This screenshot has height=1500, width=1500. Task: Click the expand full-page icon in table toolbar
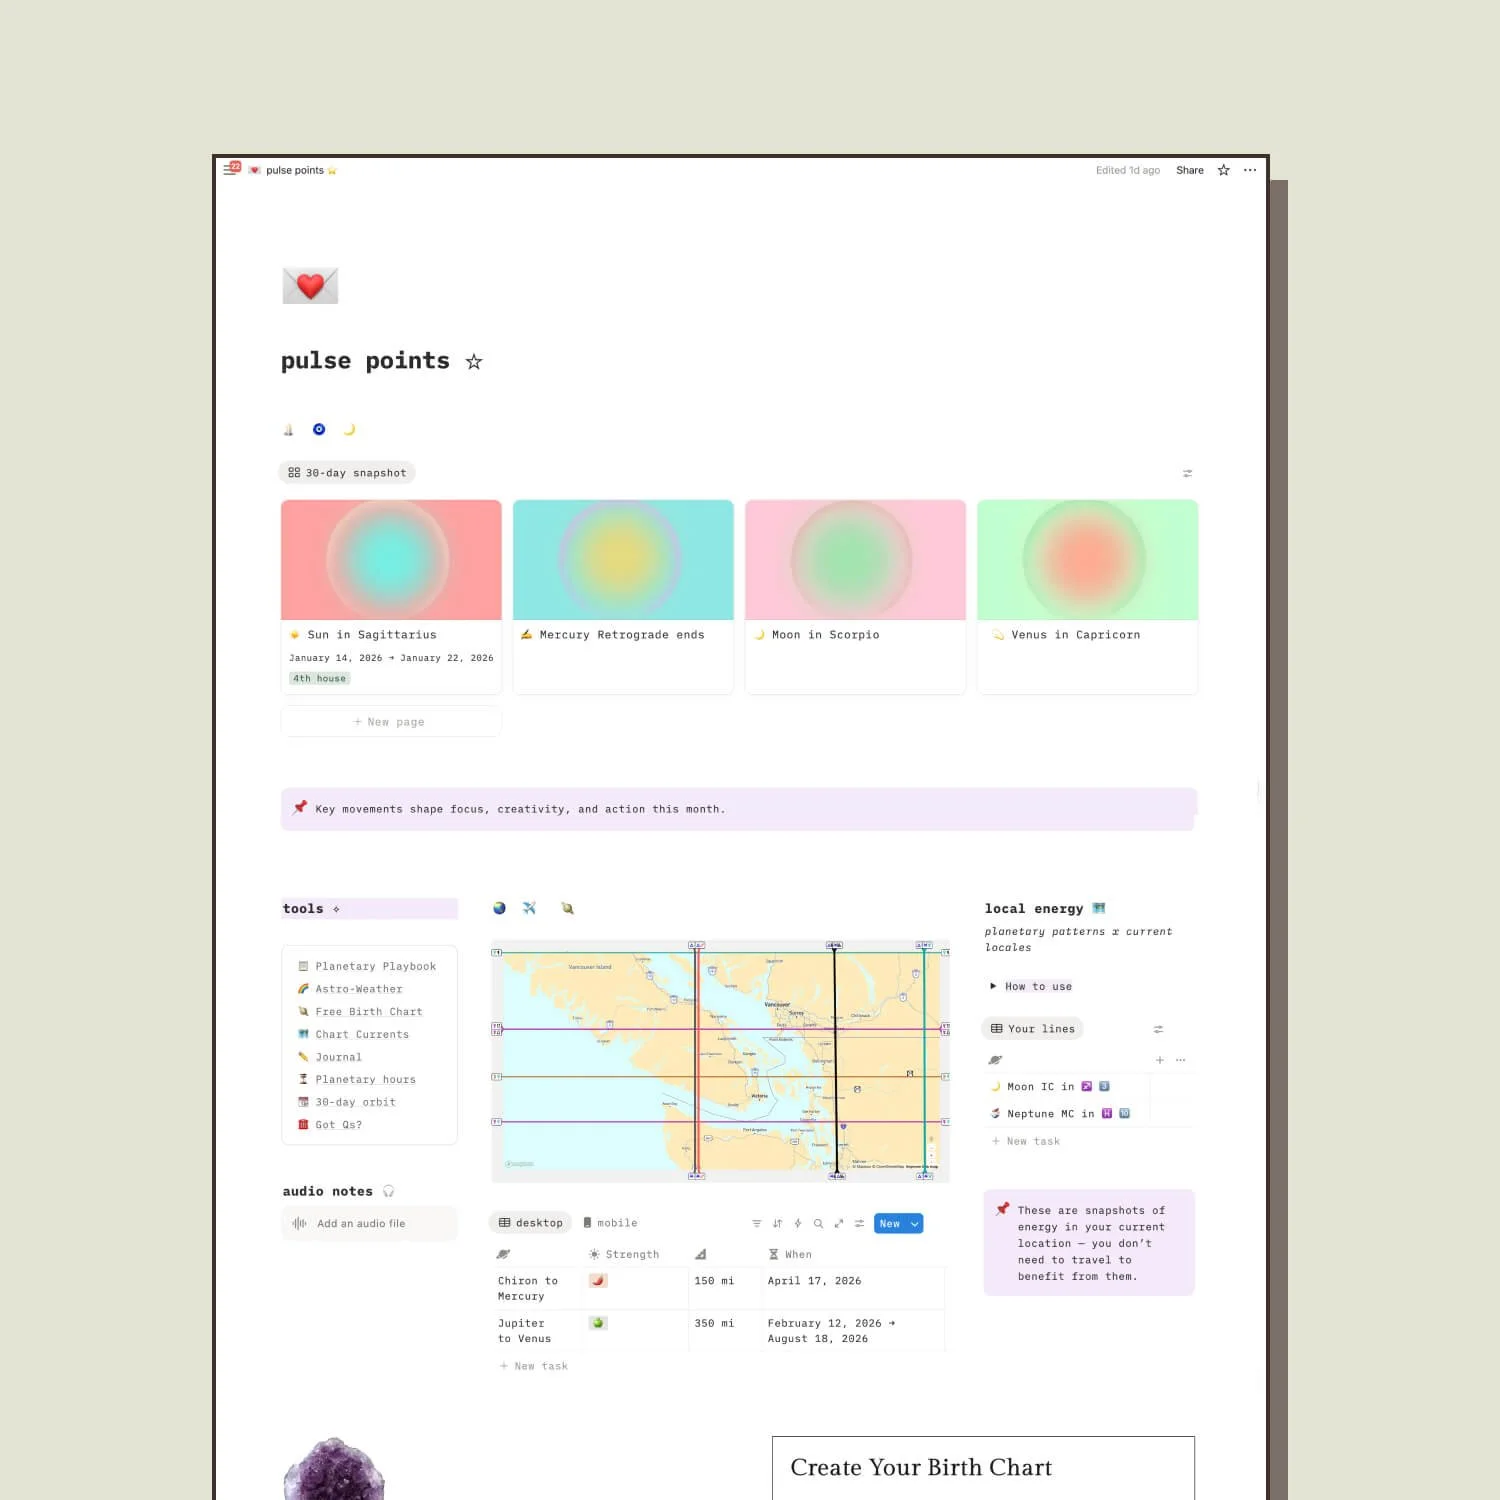839,1224
